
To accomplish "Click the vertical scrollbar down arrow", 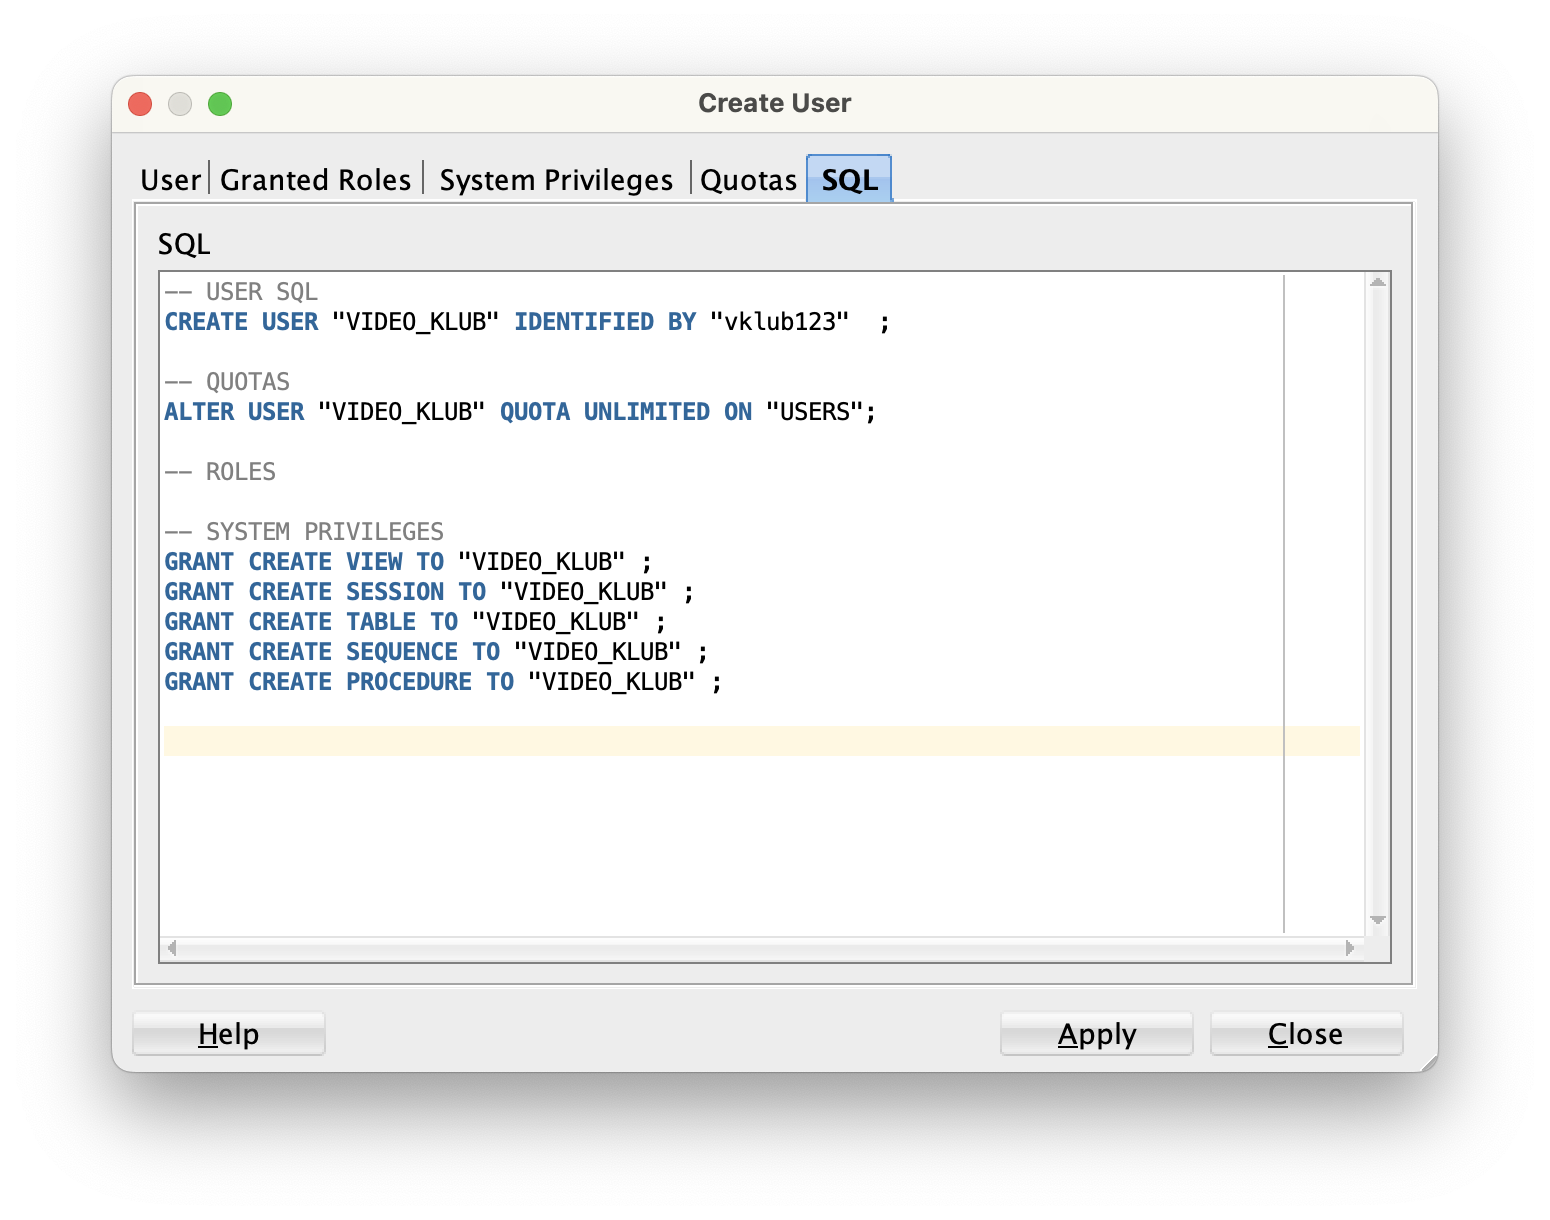I will pyautogui.click(x=1377, y=920).
